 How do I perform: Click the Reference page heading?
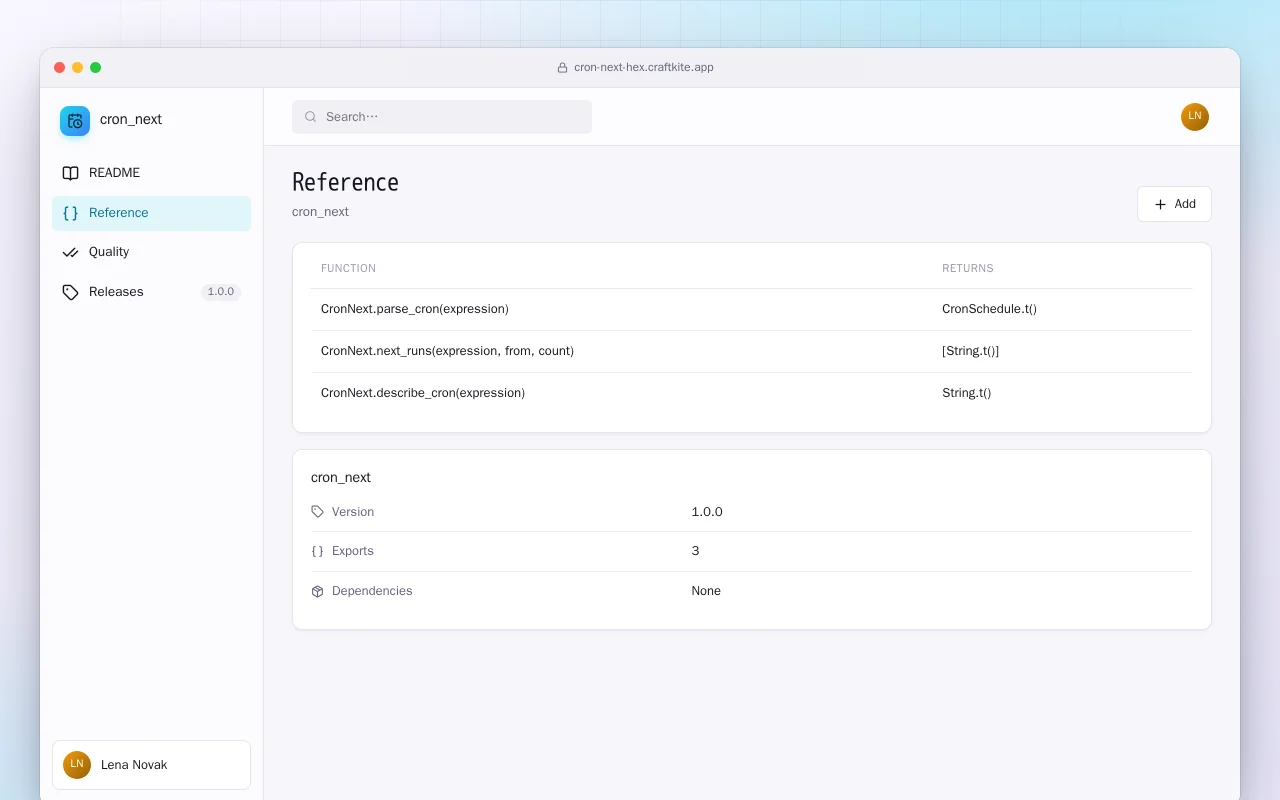tap(345, 182)
